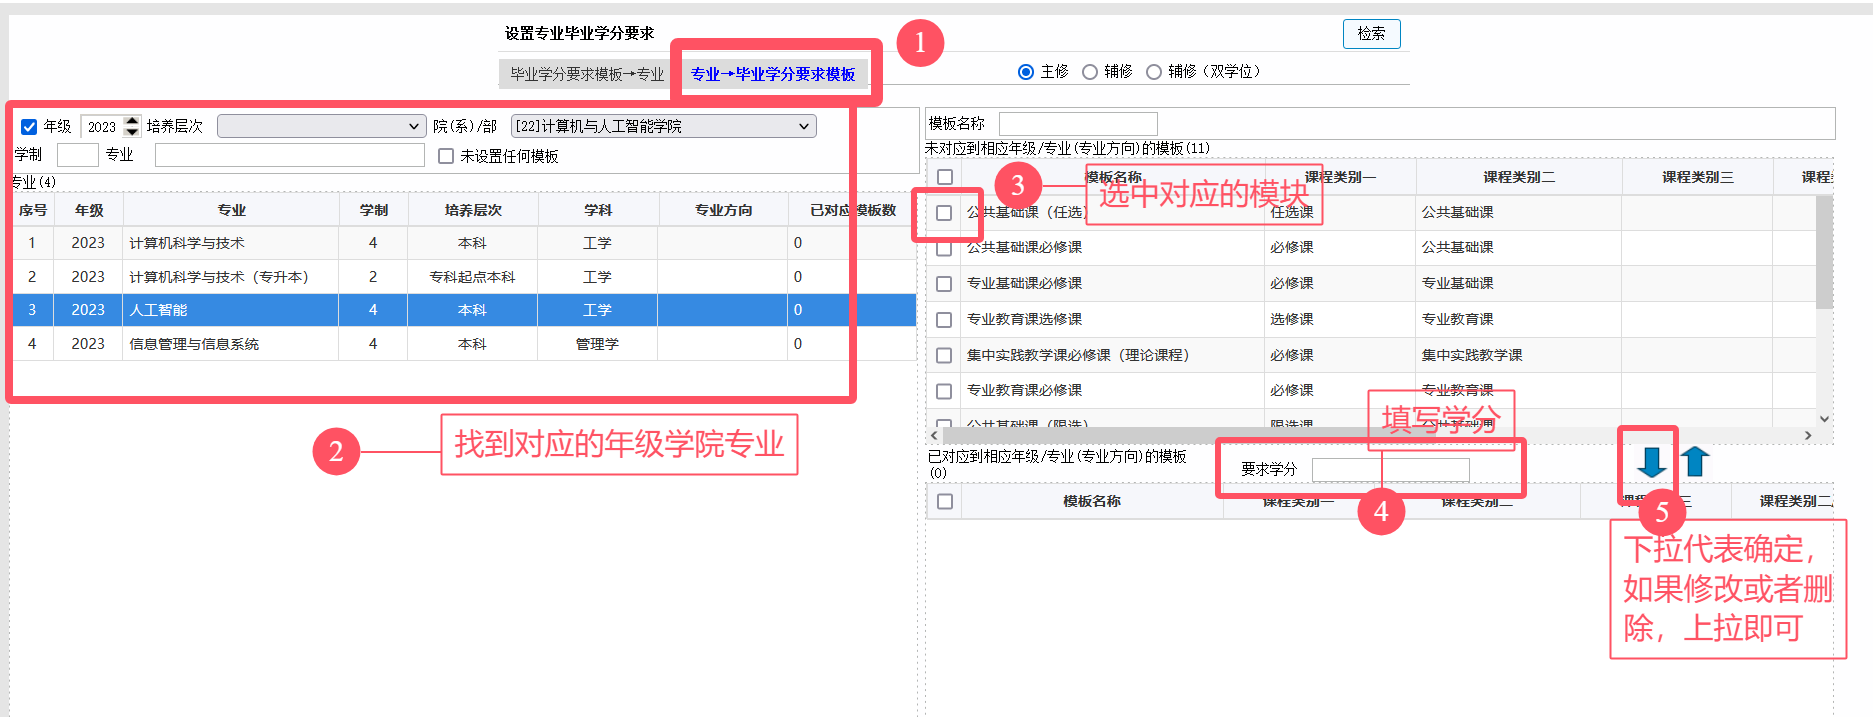Open the 专业→毕业学分要求模板 tab
The height and width of the screenshot is (717, 1873).
pyautogui.click(x=773, y=74)
